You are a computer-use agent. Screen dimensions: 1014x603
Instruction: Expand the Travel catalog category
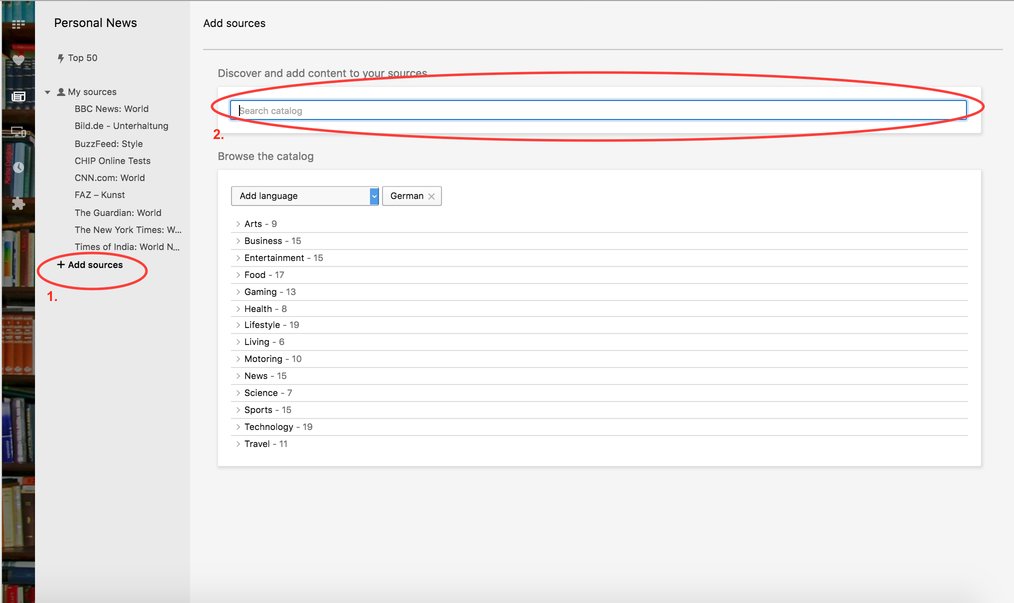point(257,444)
